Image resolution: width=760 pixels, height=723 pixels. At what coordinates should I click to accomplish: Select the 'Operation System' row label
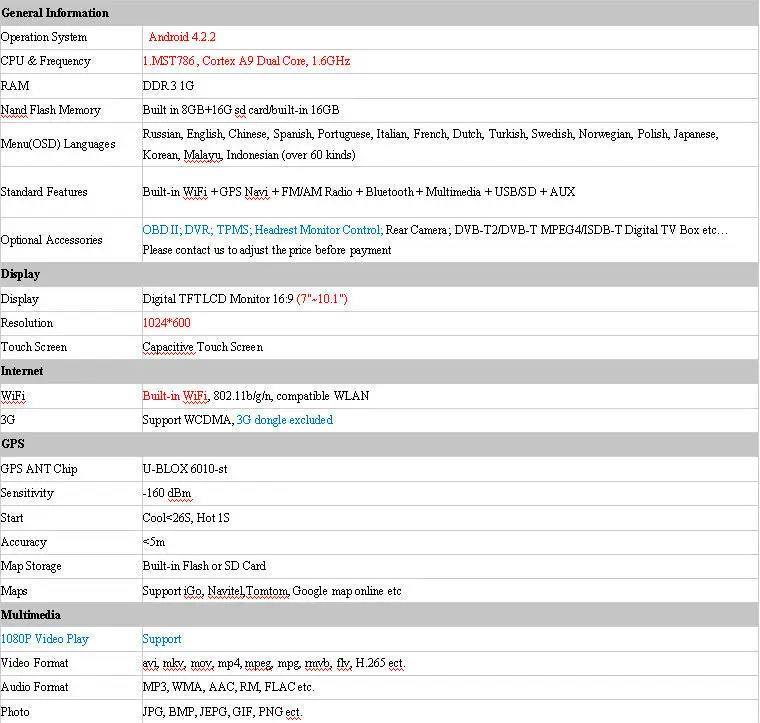(x=44, y=37)
